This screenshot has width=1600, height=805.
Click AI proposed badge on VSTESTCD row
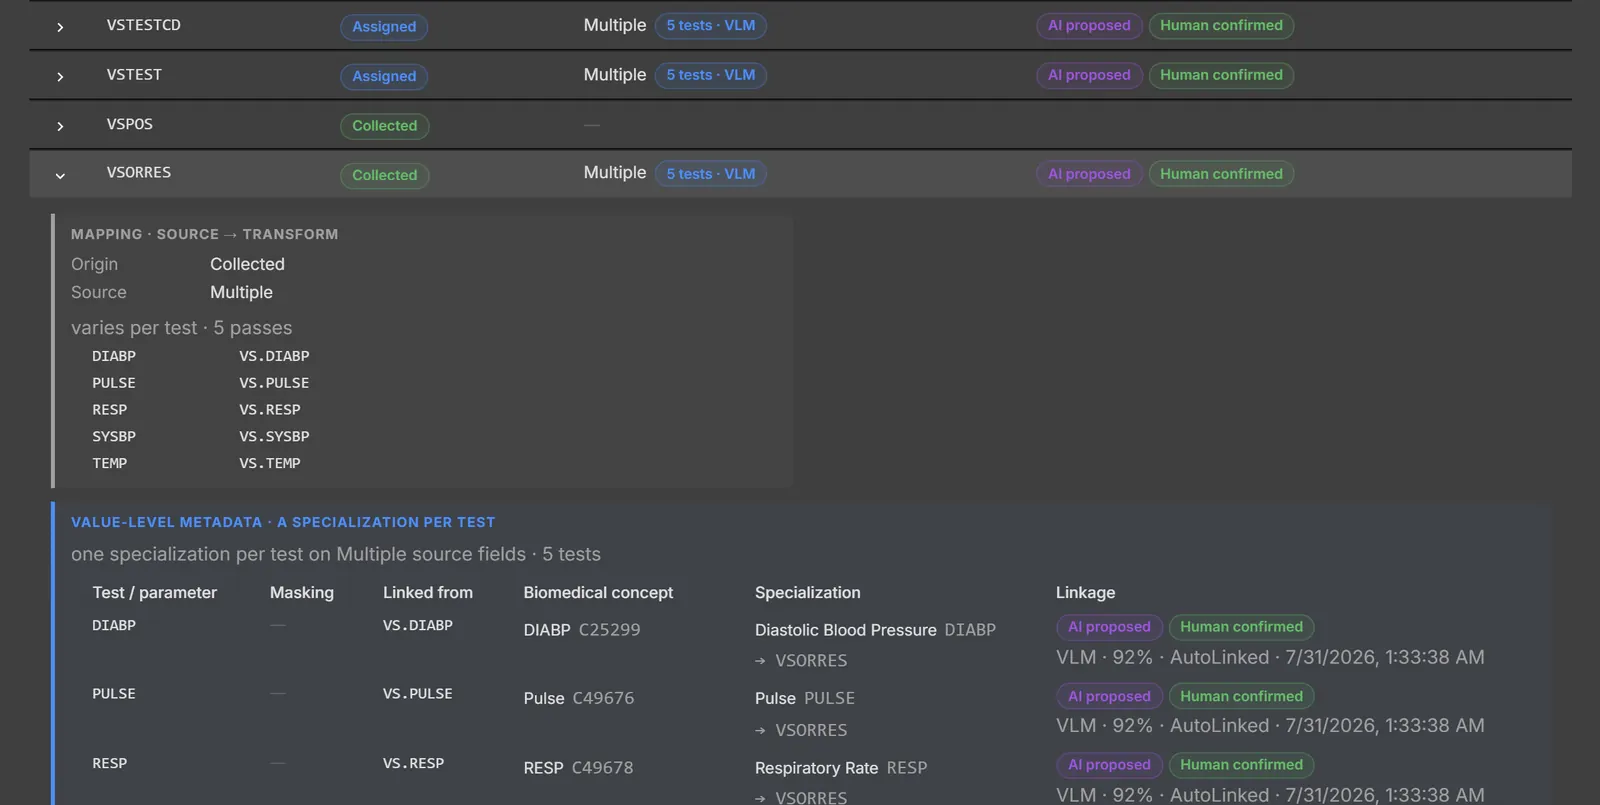point(1089,26)
